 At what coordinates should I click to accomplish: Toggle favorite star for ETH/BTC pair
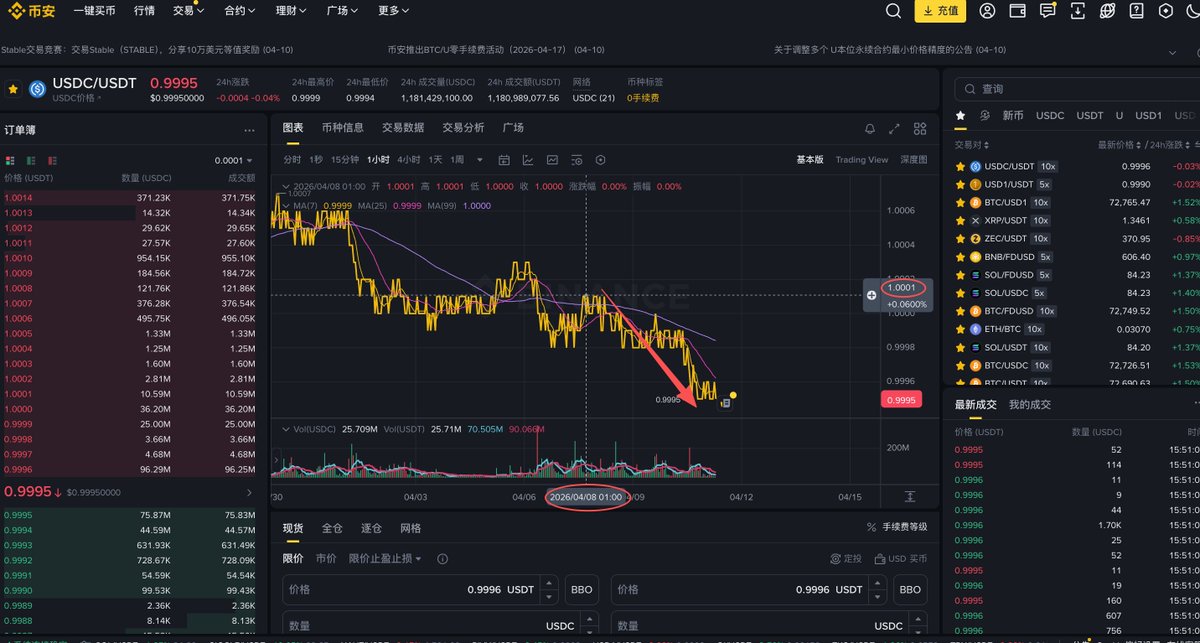(x=961, y=329)
